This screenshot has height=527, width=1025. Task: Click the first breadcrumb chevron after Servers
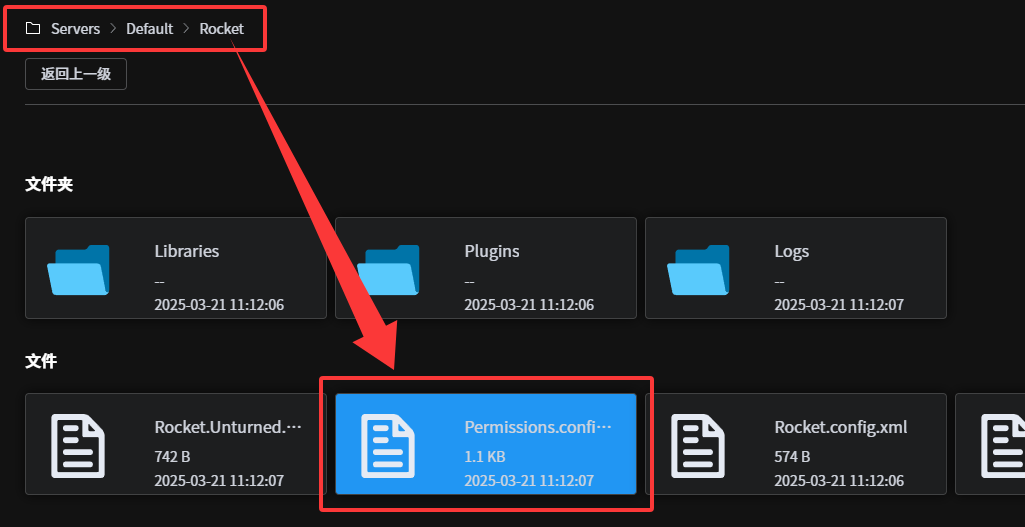click(113, 29)
